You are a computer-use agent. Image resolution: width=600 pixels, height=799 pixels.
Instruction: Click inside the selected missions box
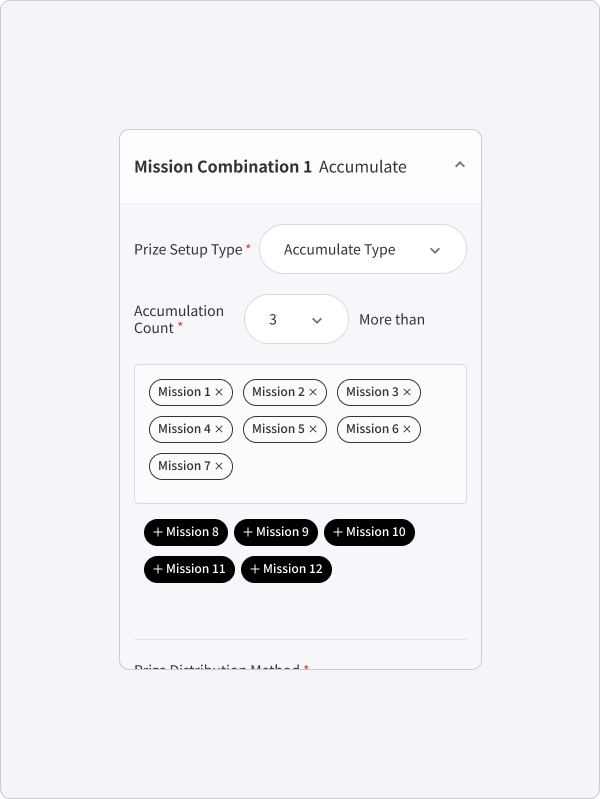300,434
